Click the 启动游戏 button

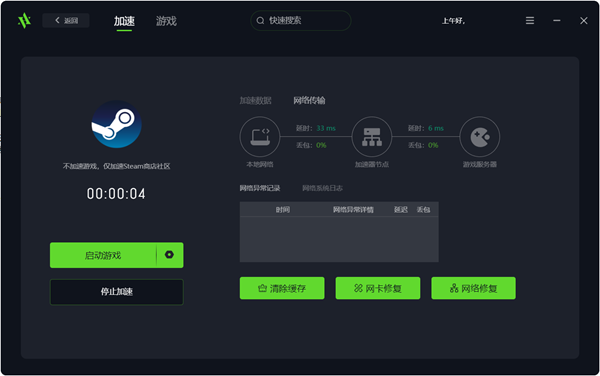click(x=103, y=255)
